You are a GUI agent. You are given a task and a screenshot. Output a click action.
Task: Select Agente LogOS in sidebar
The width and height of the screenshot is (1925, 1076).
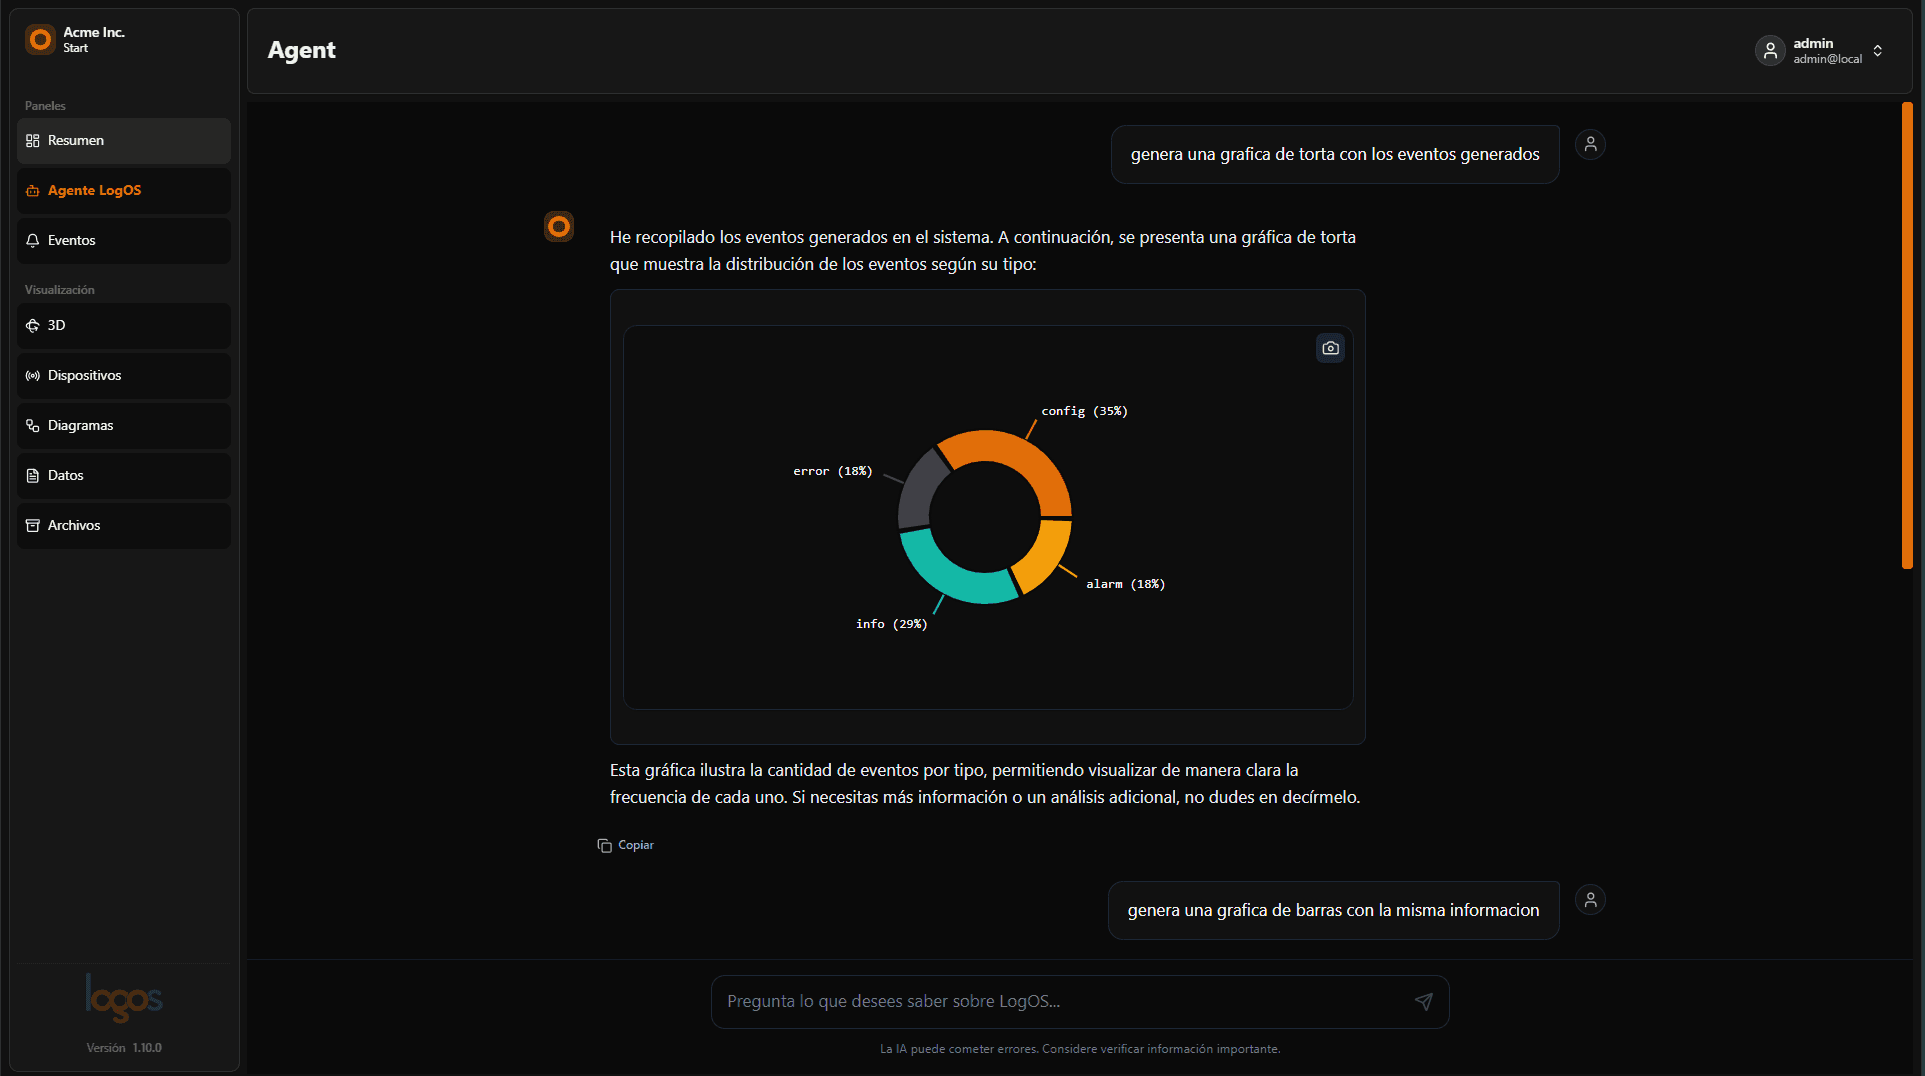(x=124, y=191)
